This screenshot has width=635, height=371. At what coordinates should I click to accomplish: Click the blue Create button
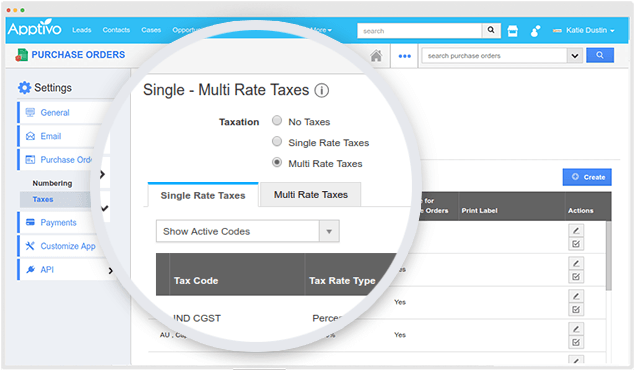(587, 177)
